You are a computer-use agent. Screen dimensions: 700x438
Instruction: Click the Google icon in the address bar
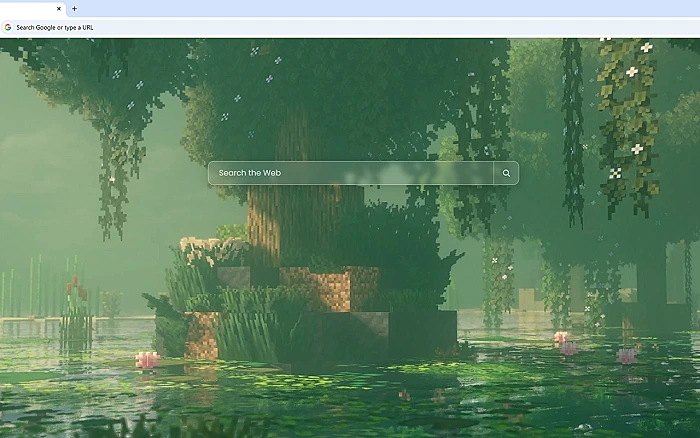tap(8, 27)
